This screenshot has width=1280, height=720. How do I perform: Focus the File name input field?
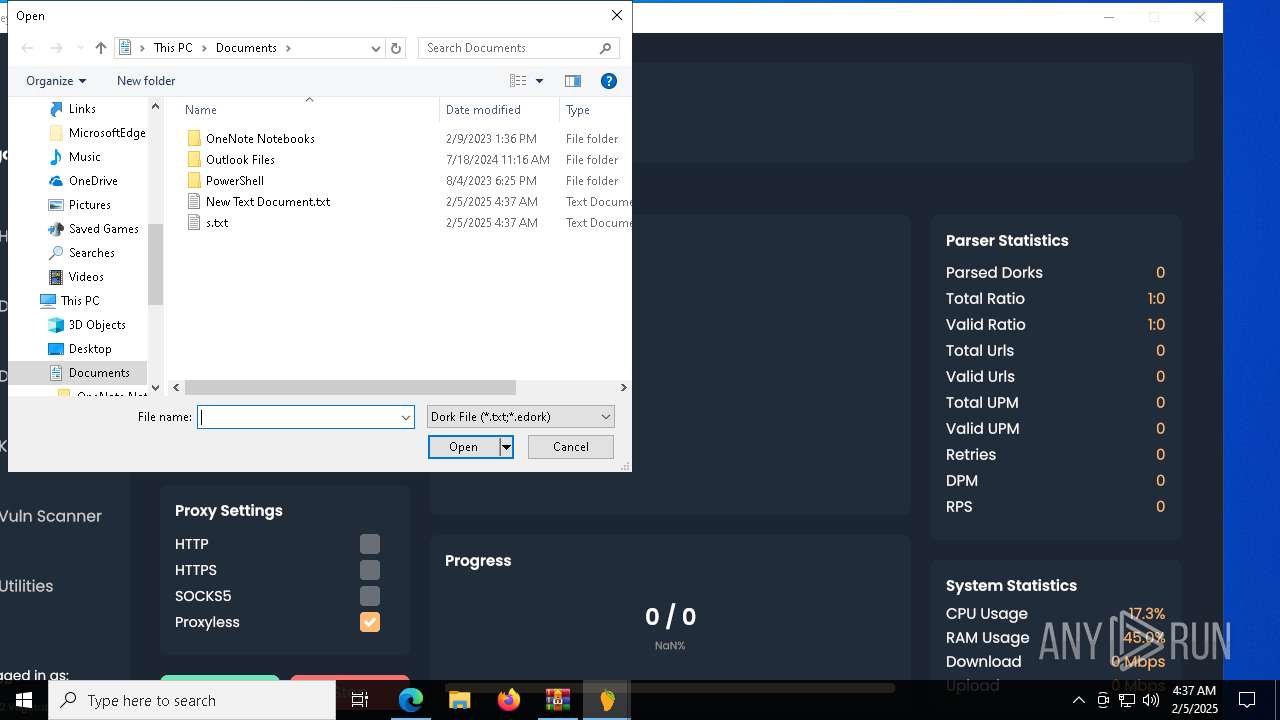click(x=299, y=417)
